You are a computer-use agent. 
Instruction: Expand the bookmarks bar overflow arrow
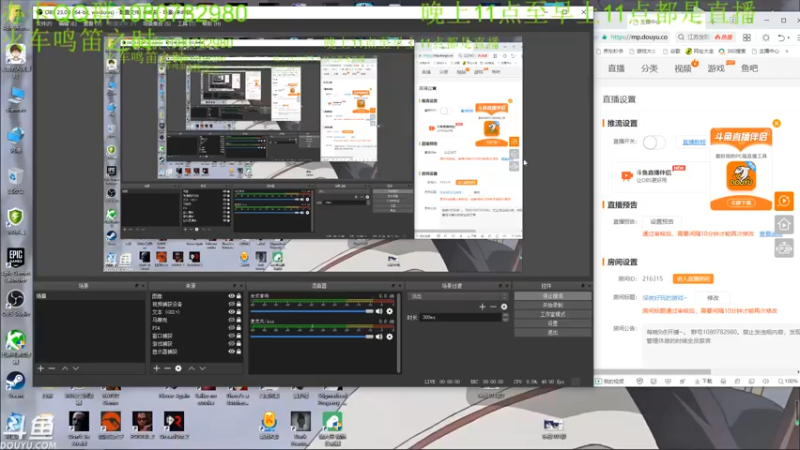click(x=787, y=52)
